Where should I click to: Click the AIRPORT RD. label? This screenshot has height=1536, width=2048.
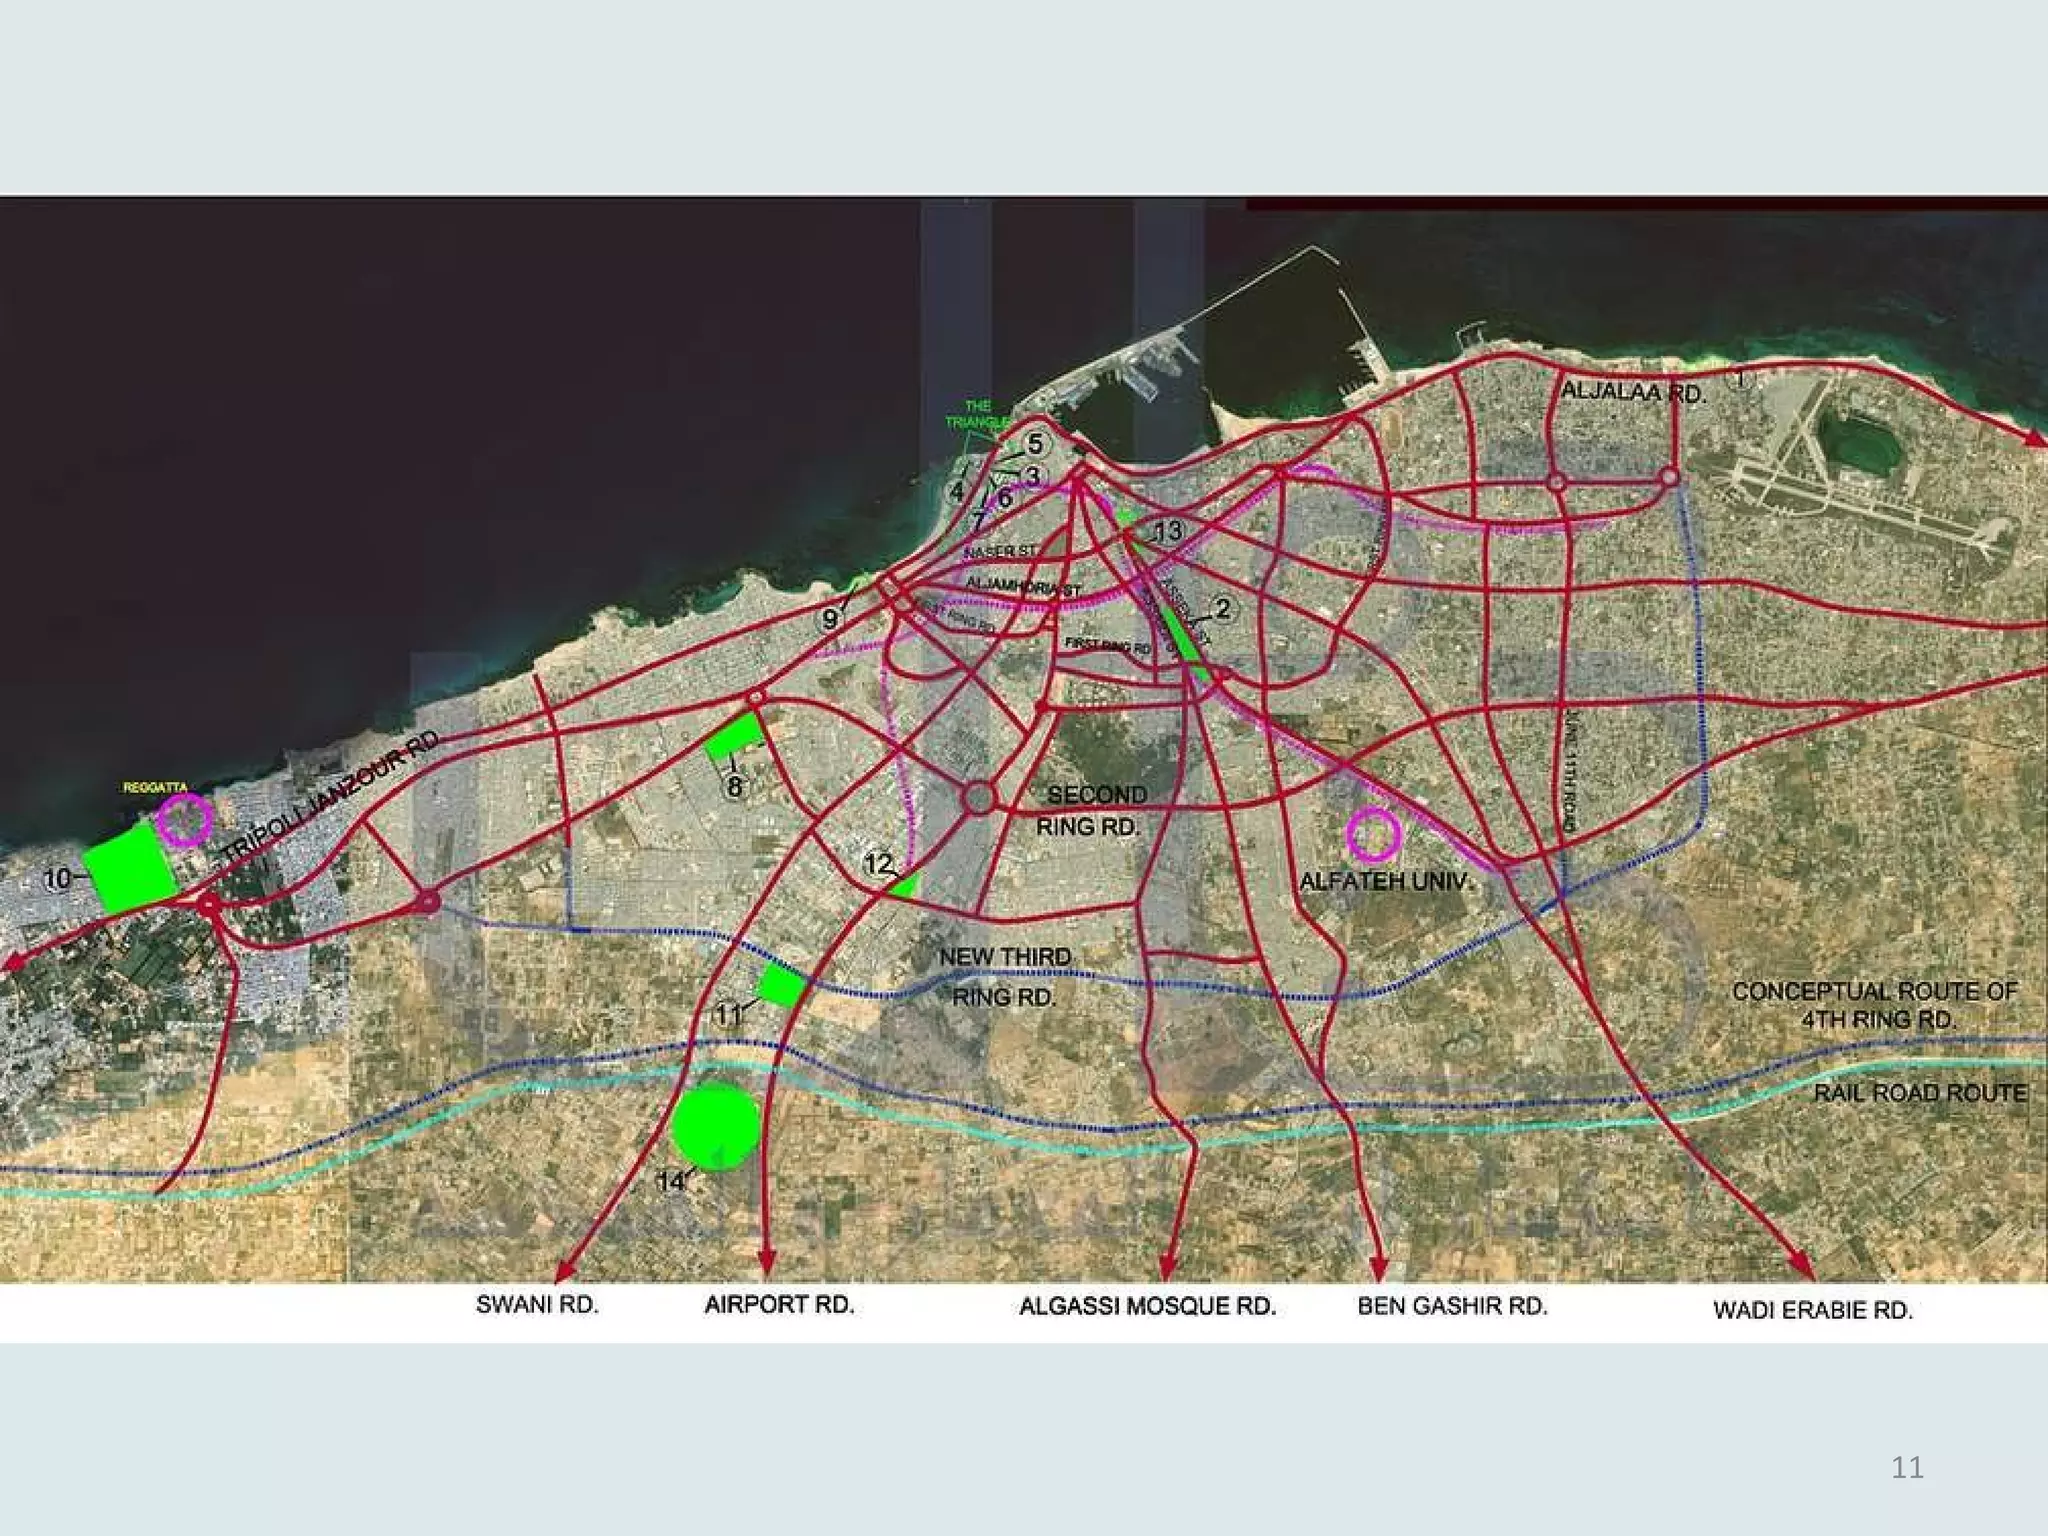coord(779,1305)
